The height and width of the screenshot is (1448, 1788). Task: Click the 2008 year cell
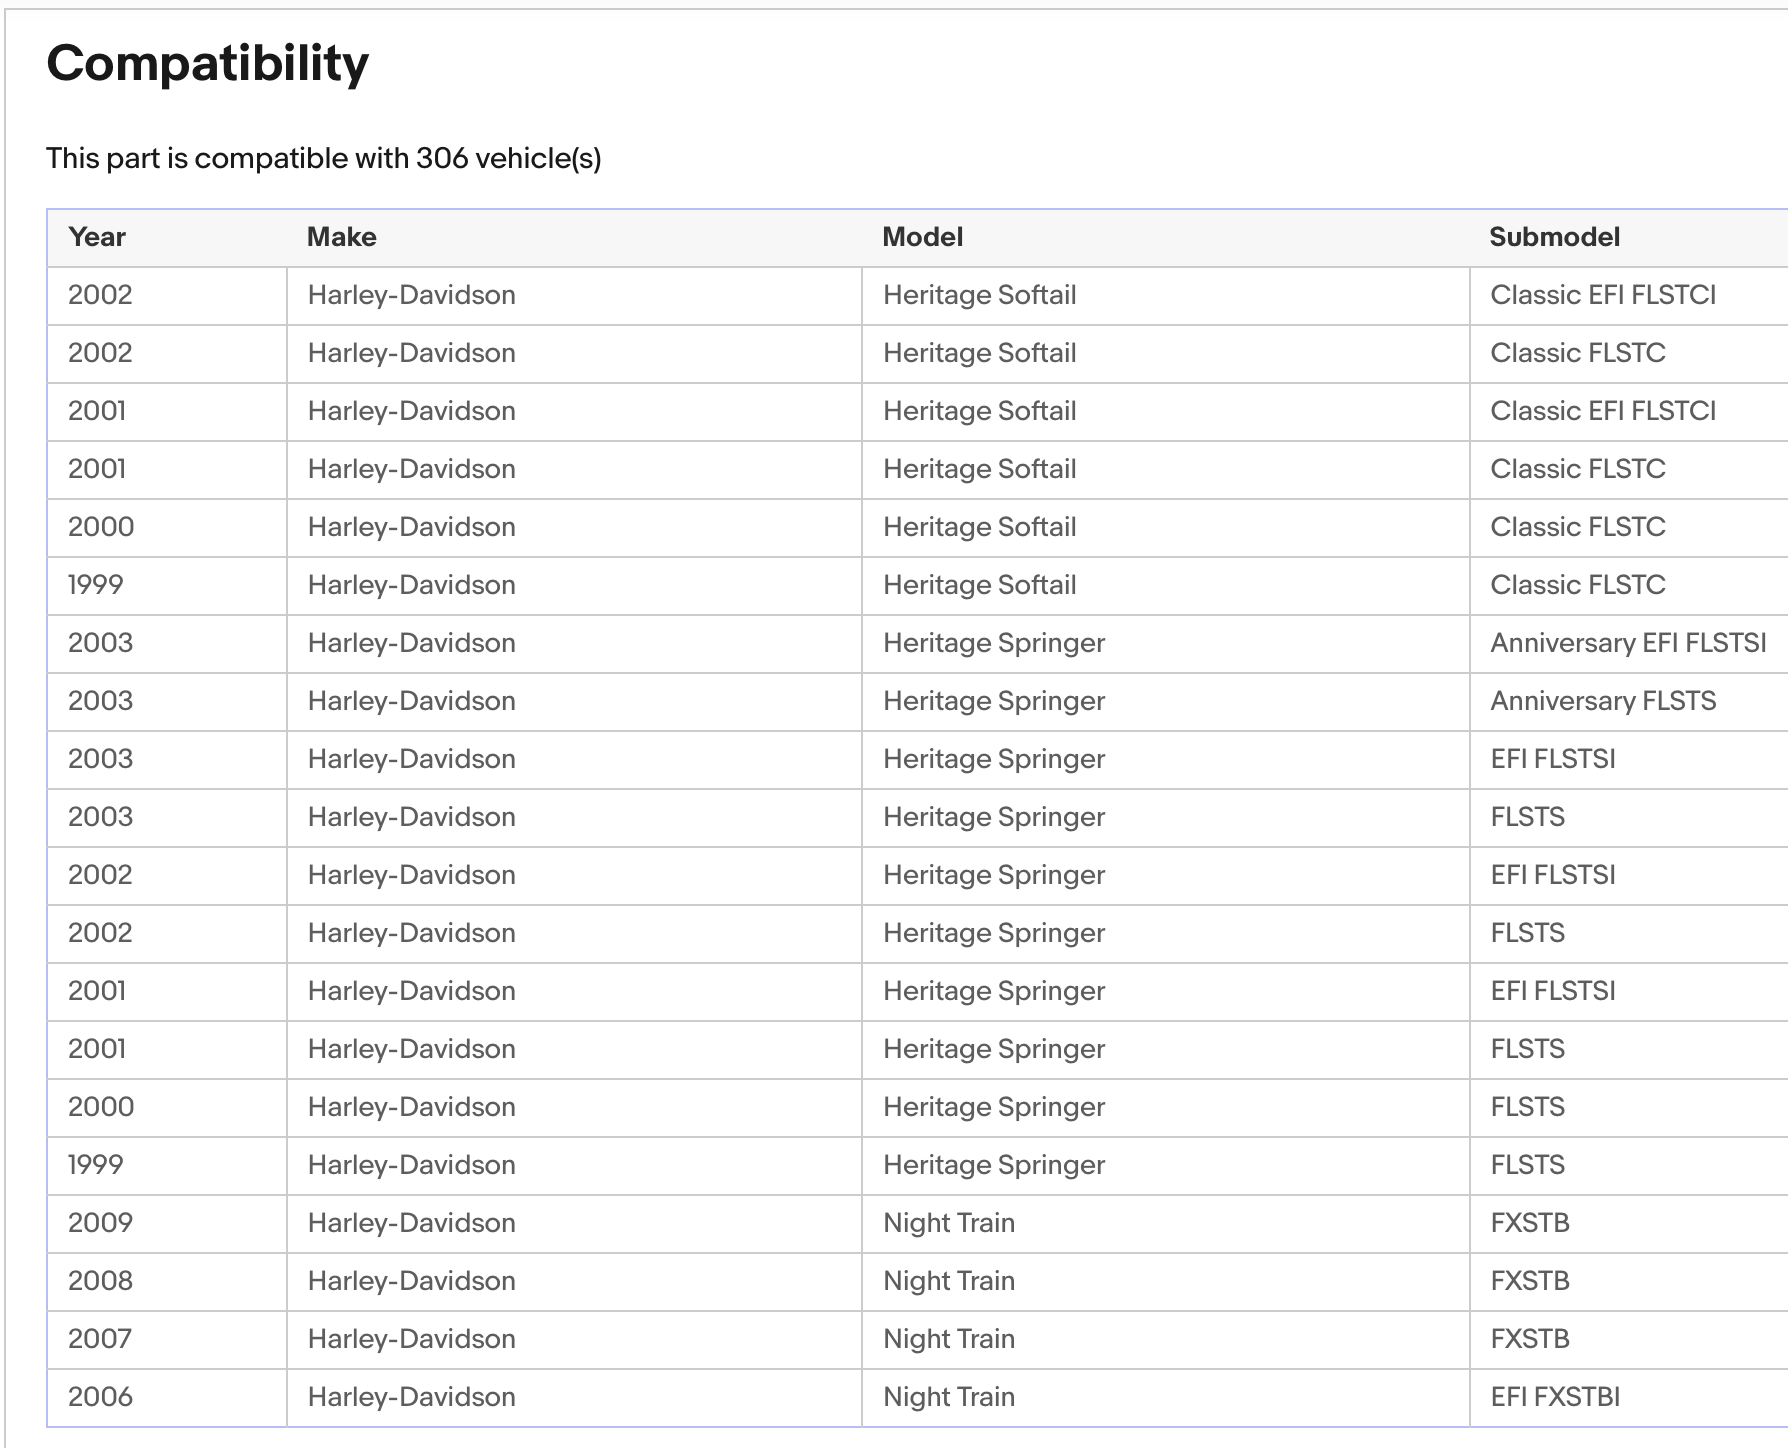coord(100,1281)
